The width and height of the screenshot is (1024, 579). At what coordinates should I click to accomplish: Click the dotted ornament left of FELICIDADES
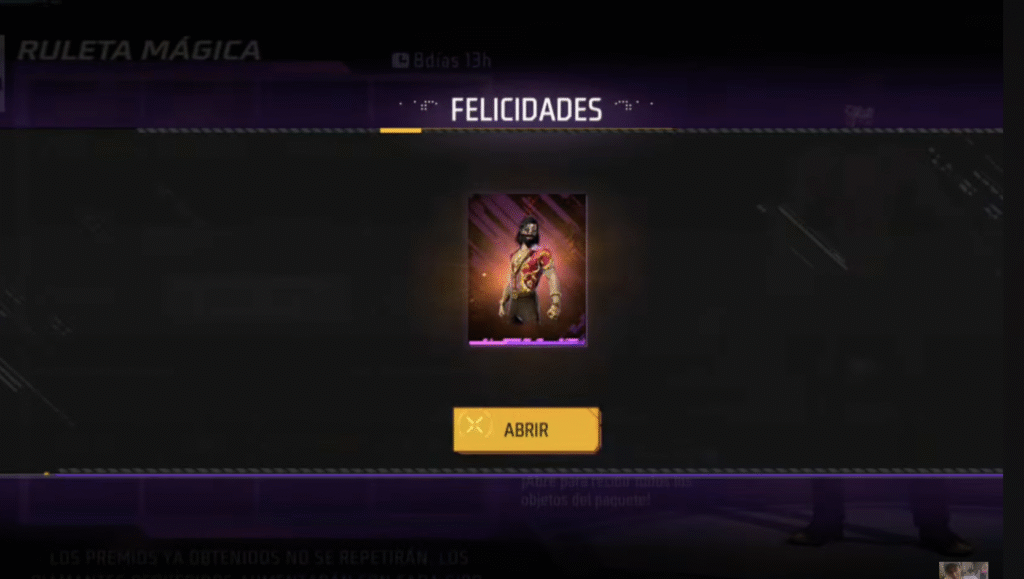[x=420, y=105]
